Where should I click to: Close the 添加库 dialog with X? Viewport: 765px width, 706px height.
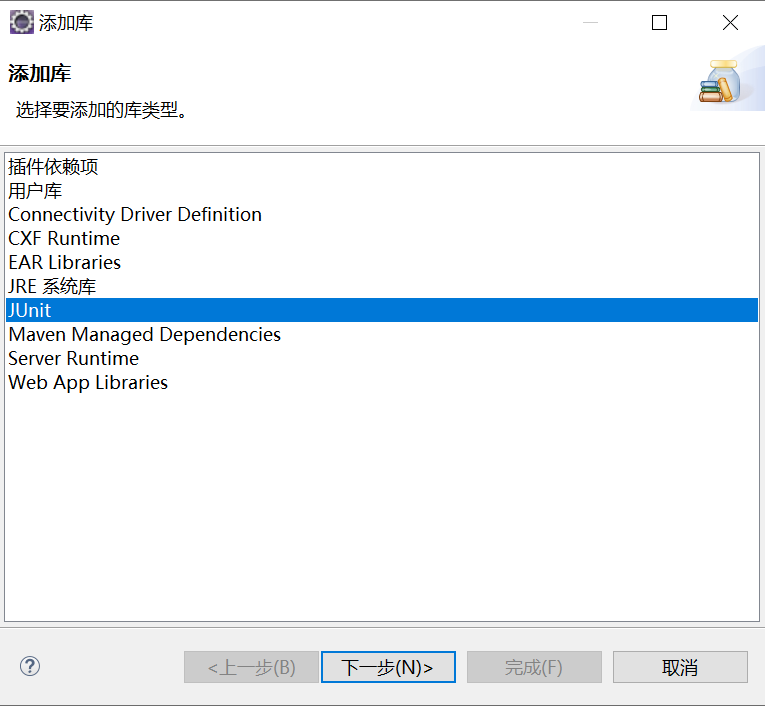click(730, 22)
